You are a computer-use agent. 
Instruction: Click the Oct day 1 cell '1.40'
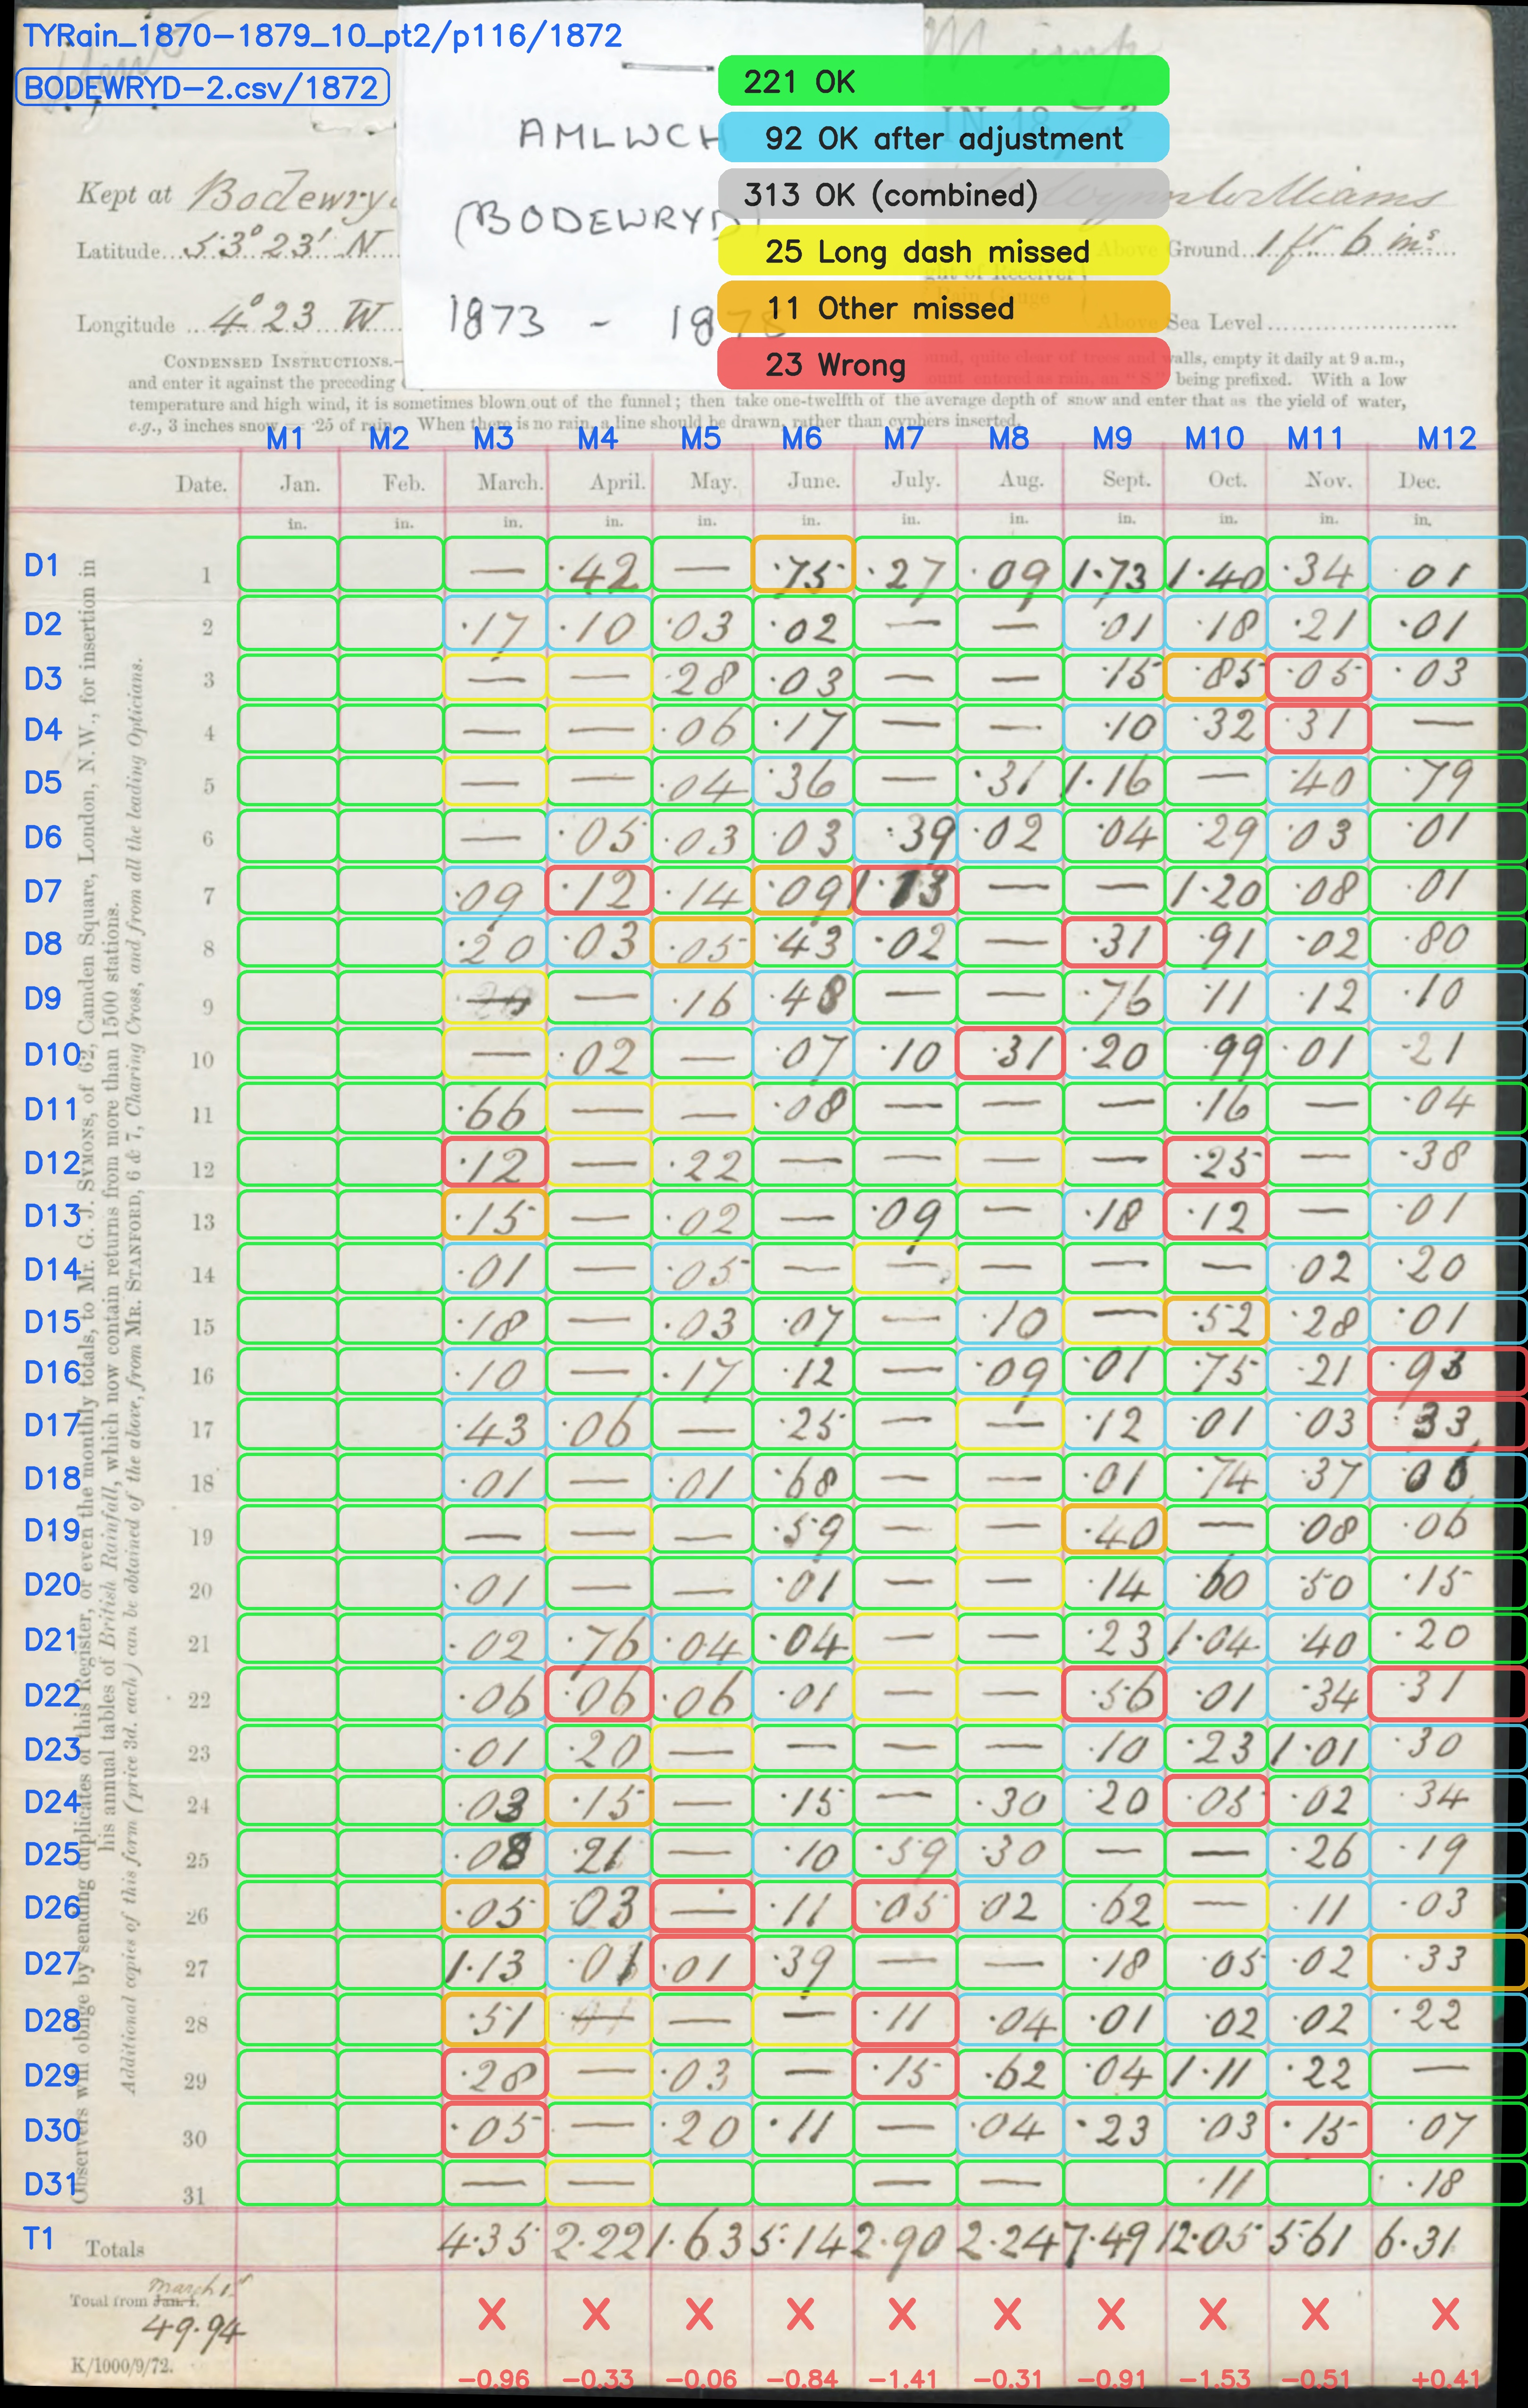(x=1215, y=565)
